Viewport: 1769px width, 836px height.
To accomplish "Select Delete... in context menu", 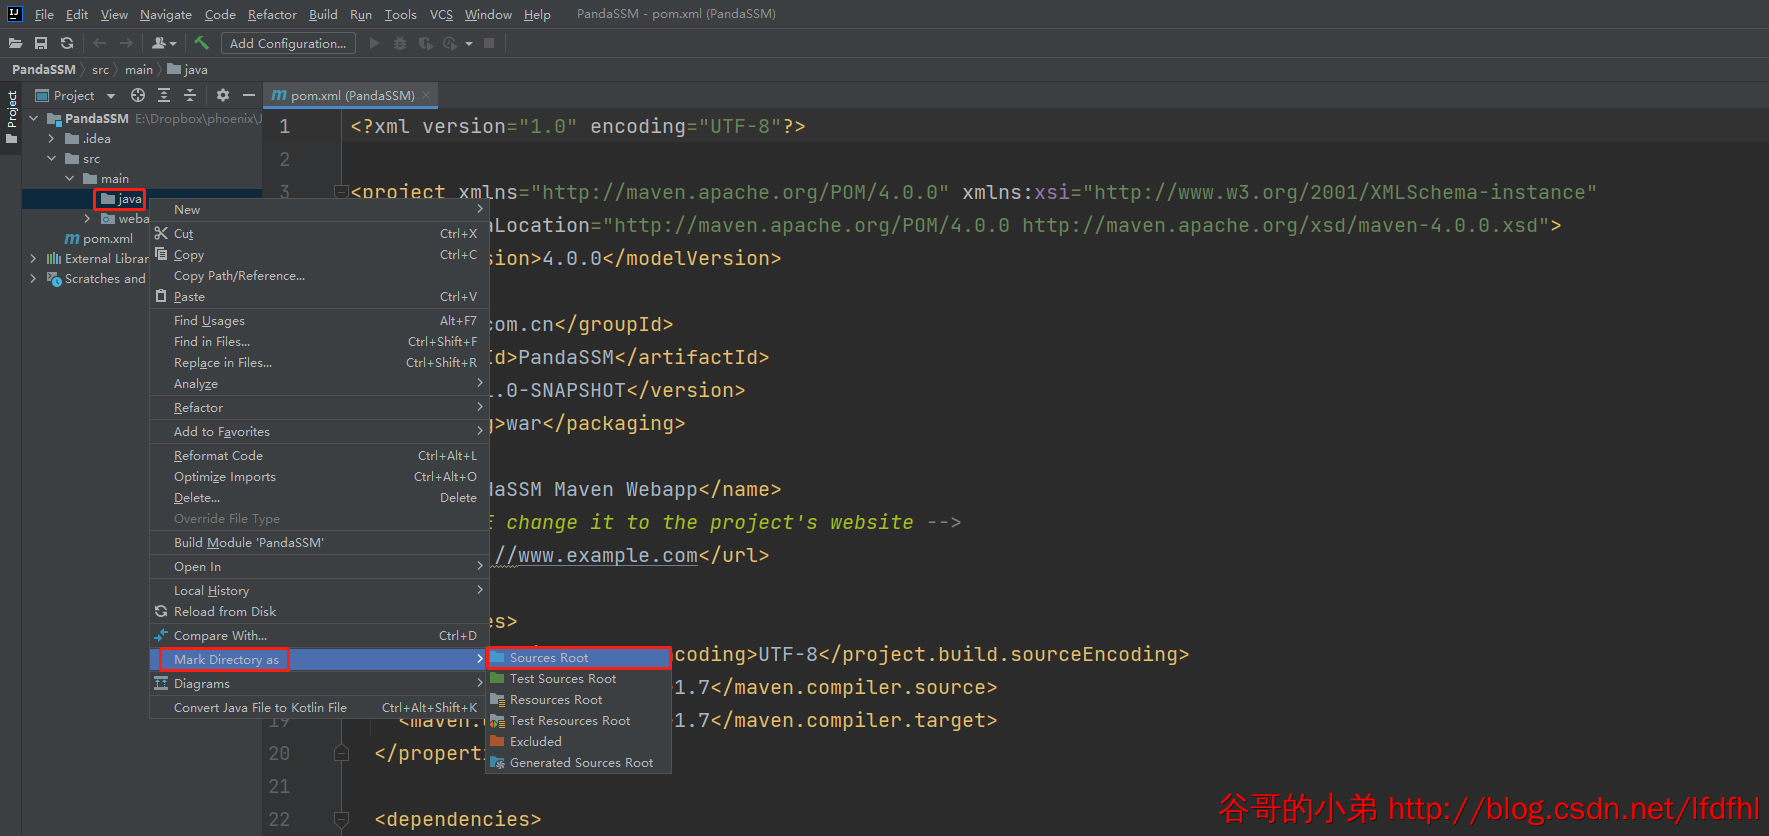I will (x=319, y=497).
